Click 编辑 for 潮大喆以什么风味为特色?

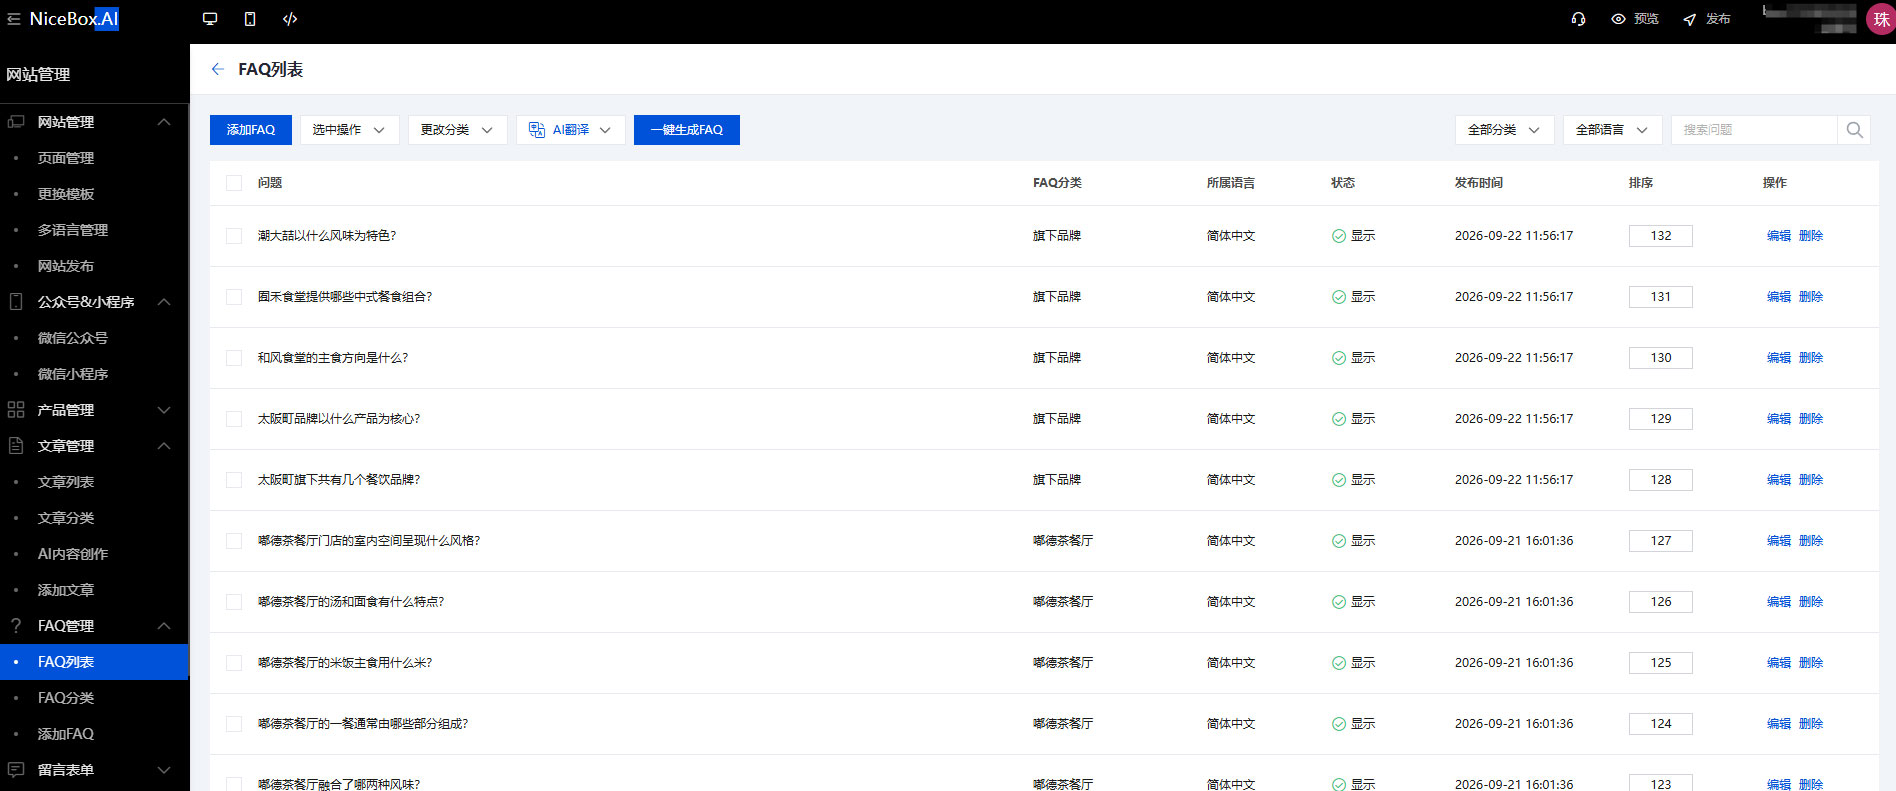[x=1779, y=236]
